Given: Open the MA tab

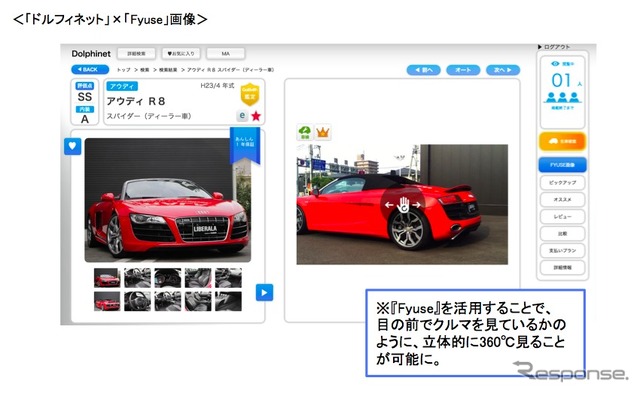Looking at the screenshot, I should pos(226,53).
